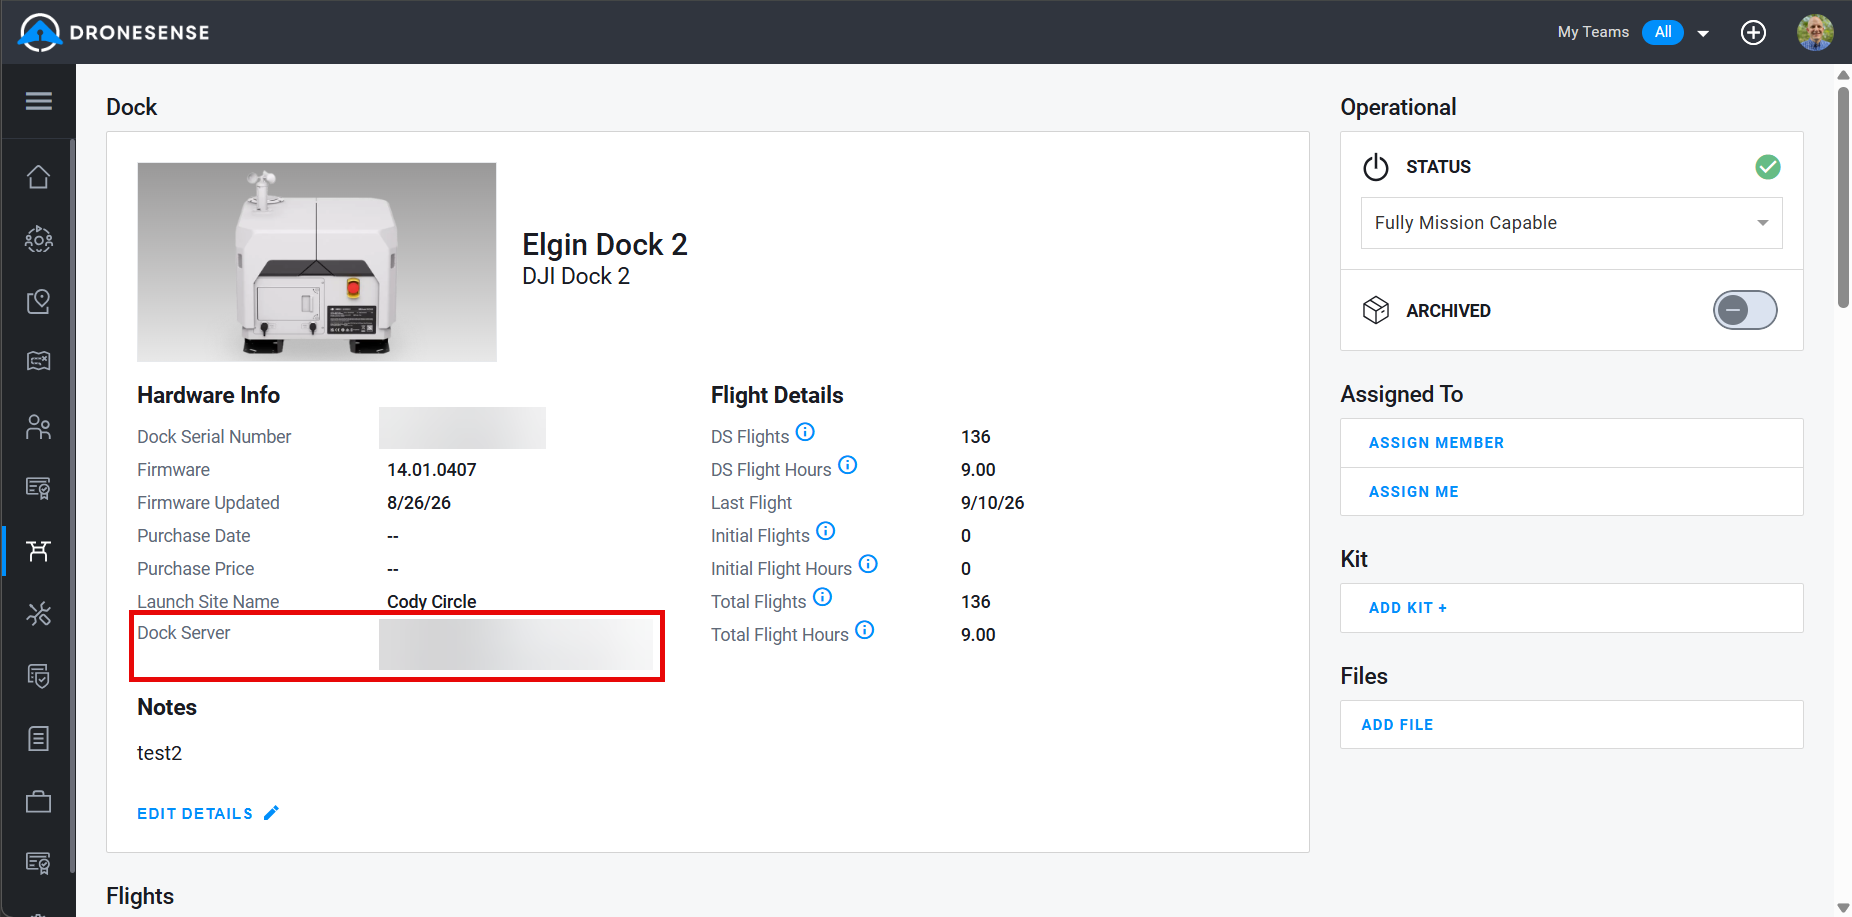
Task: Open the briefcase sidebar icon
Action: click(x=38, y=801)
